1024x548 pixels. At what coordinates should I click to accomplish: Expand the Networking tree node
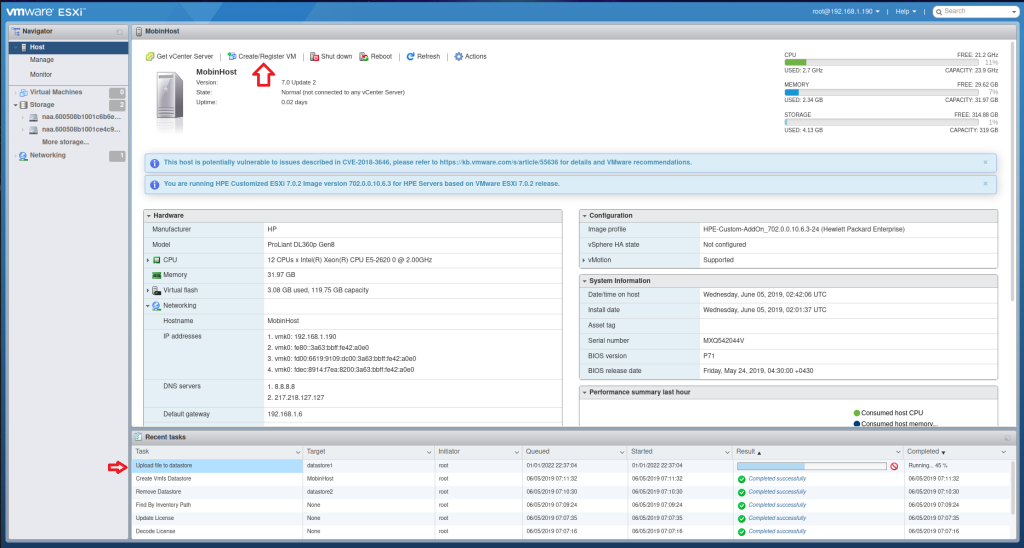click(15, 155)
